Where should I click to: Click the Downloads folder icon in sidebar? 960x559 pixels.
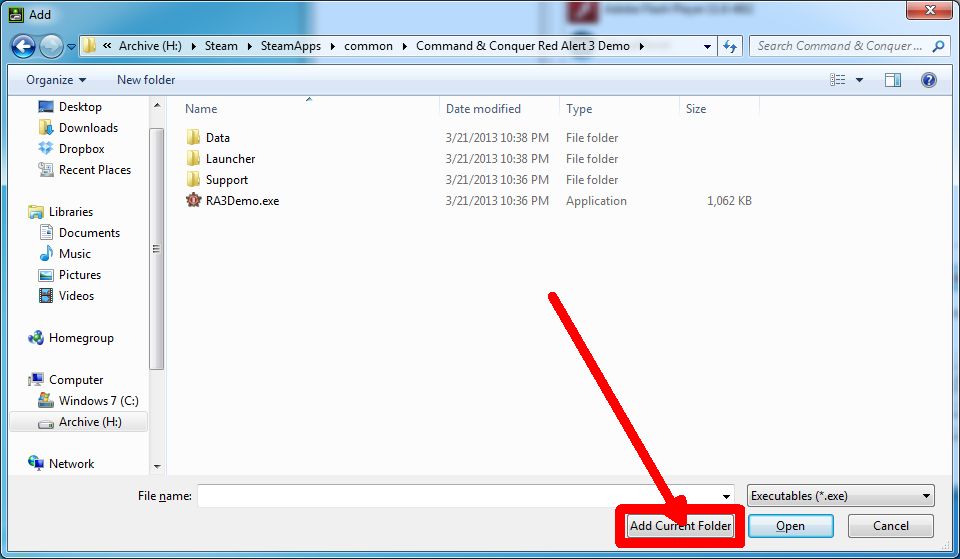coord(46,127)
